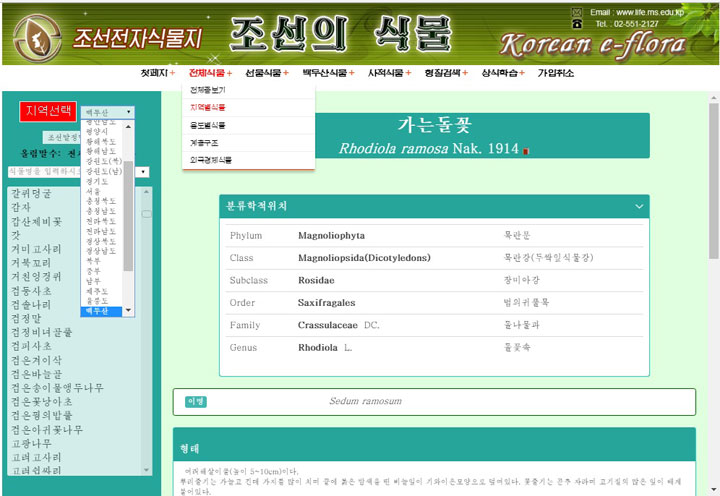Click the email envelope icon in header
Viewport: 720px width, 496px height.
click(x=577, y=12)
